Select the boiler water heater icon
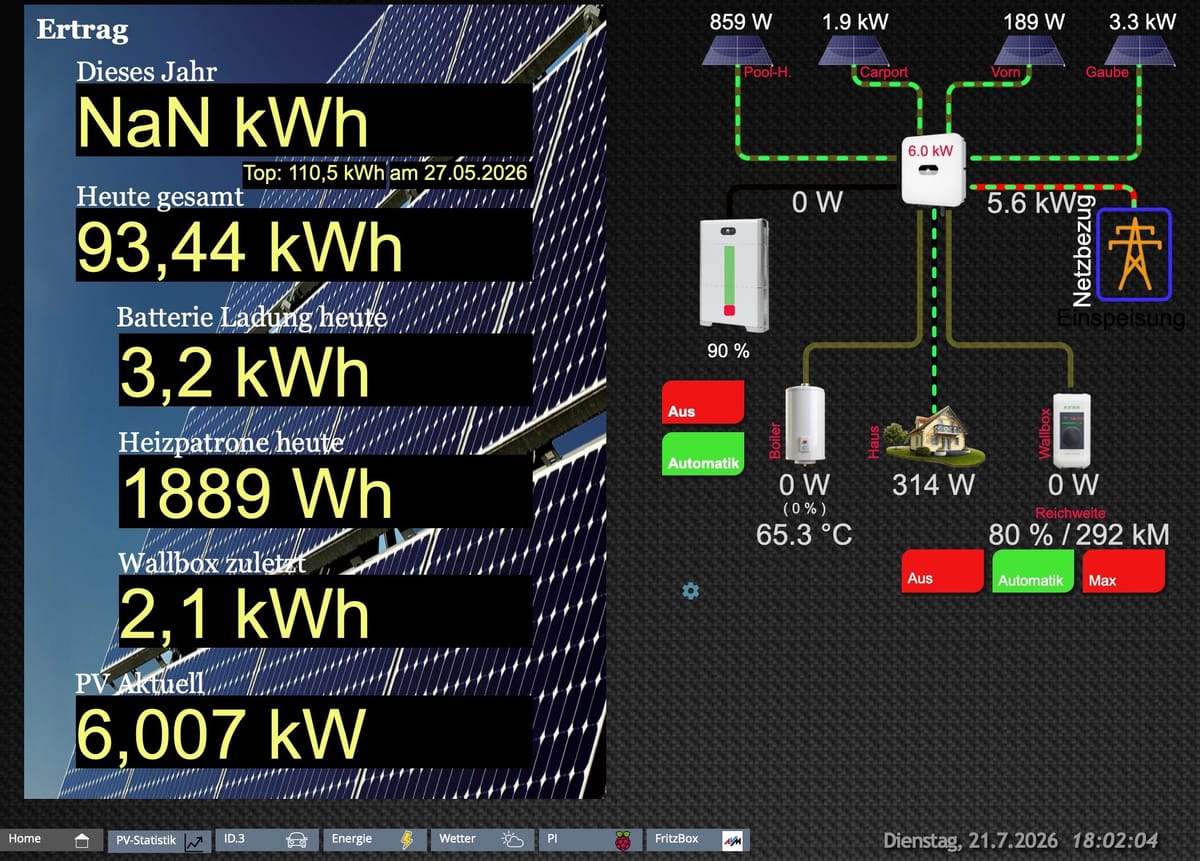The height and width of the screenshot is (861, 1200). tap(805, 425)
